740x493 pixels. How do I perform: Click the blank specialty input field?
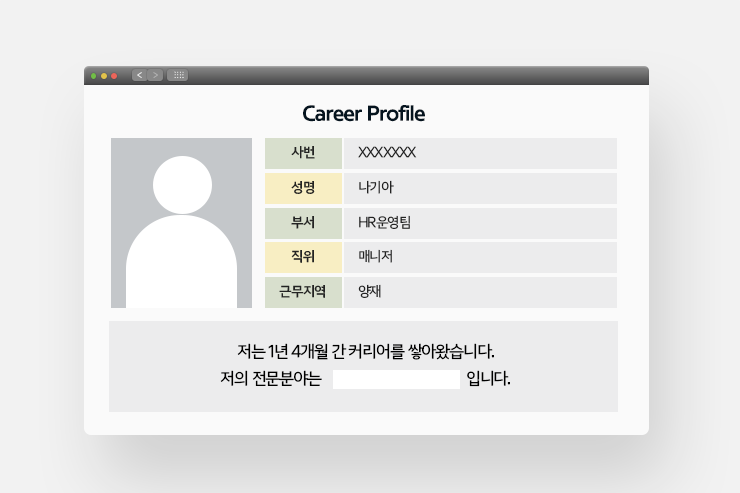coord(396,379)
